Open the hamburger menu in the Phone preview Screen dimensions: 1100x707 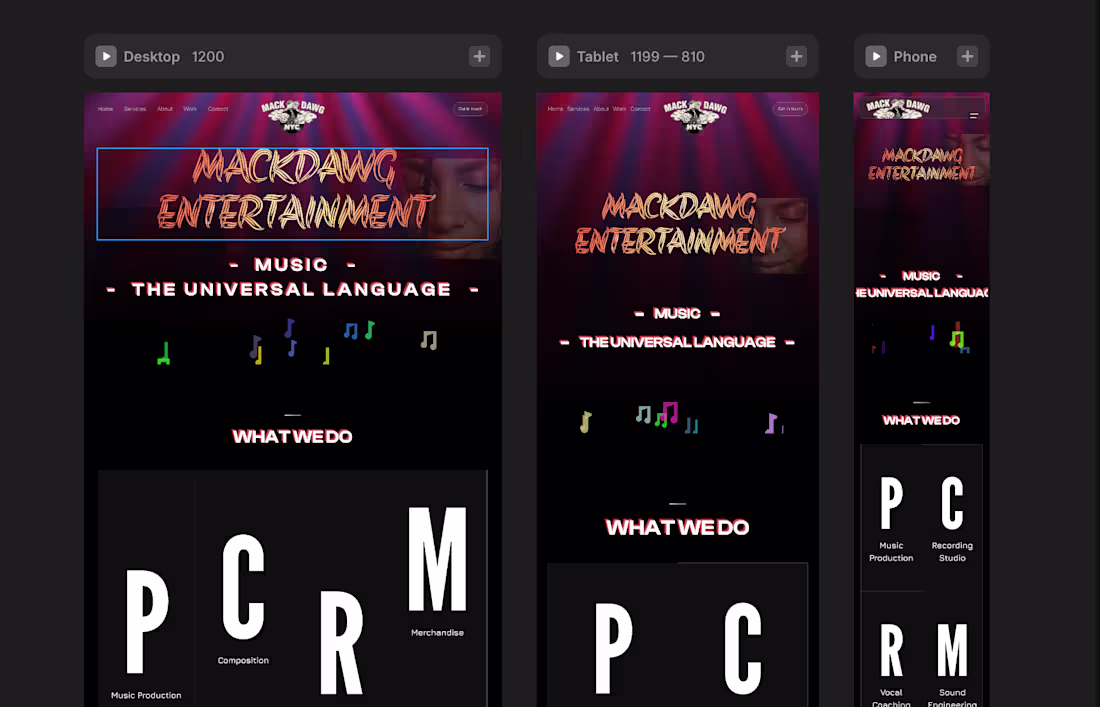(x=972, y=115)
